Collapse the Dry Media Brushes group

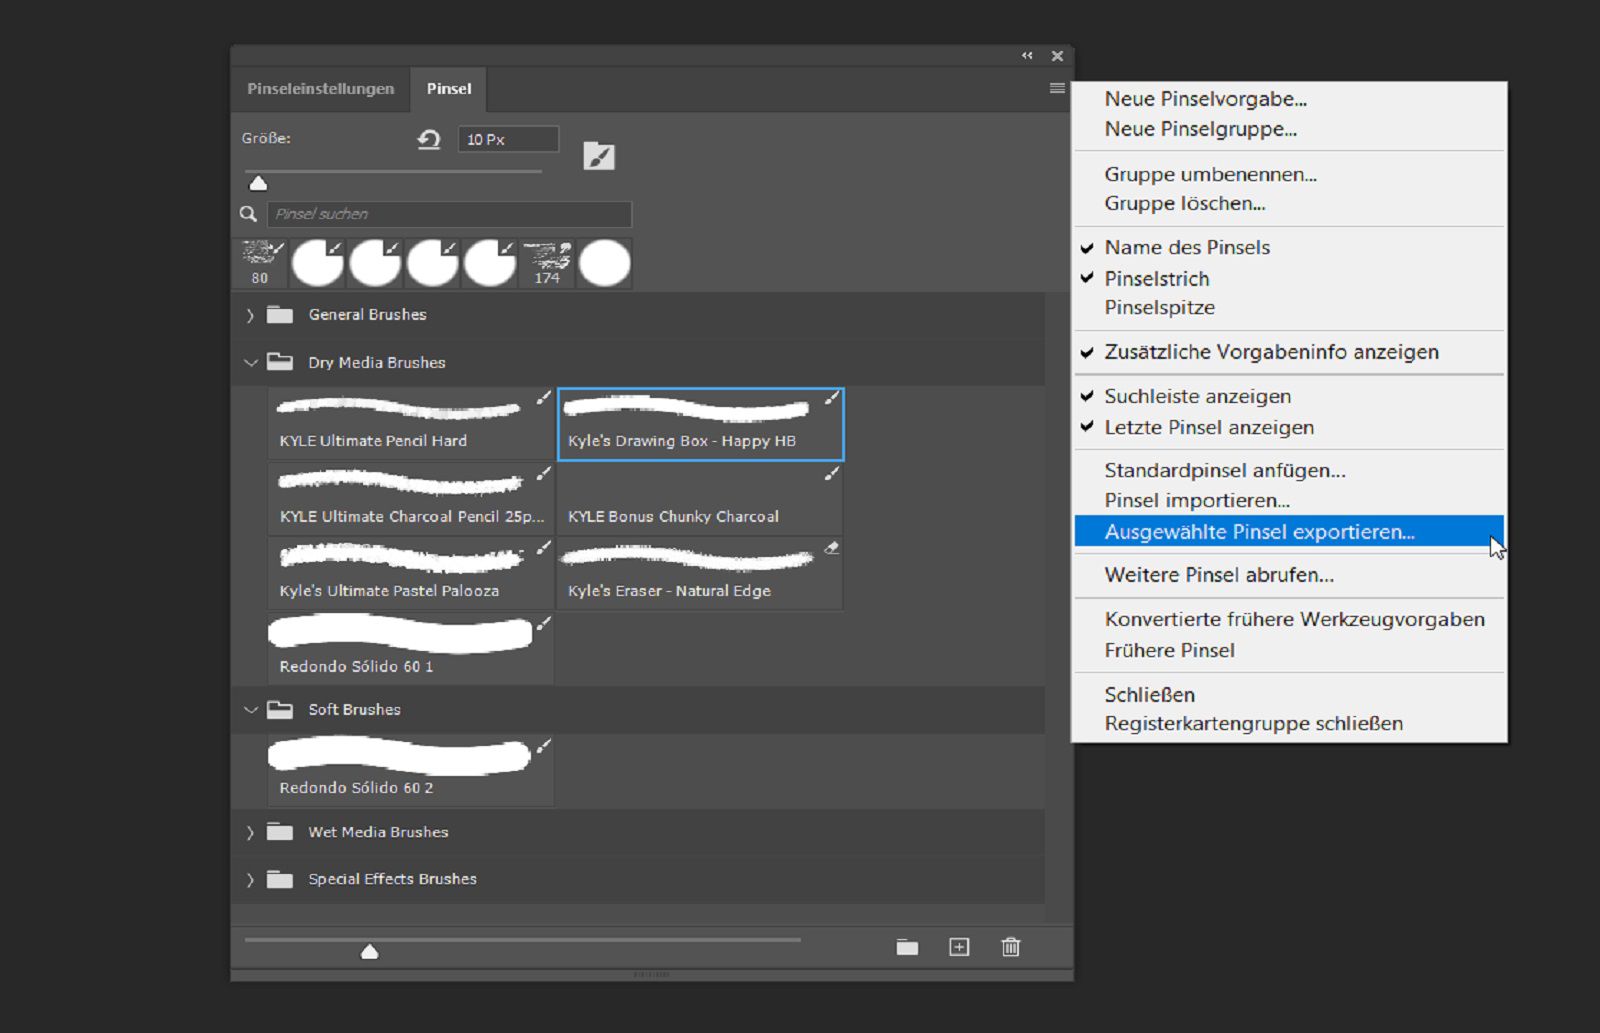[250, 362]
